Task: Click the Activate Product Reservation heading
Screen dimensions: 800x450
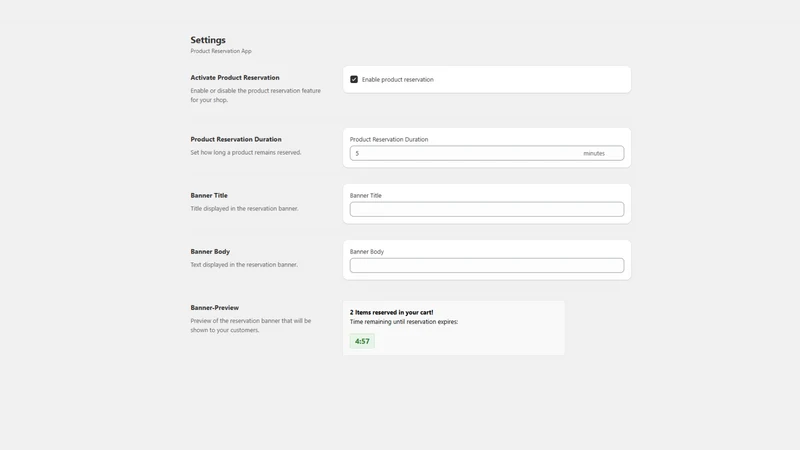Action: (x=235, y=78)
